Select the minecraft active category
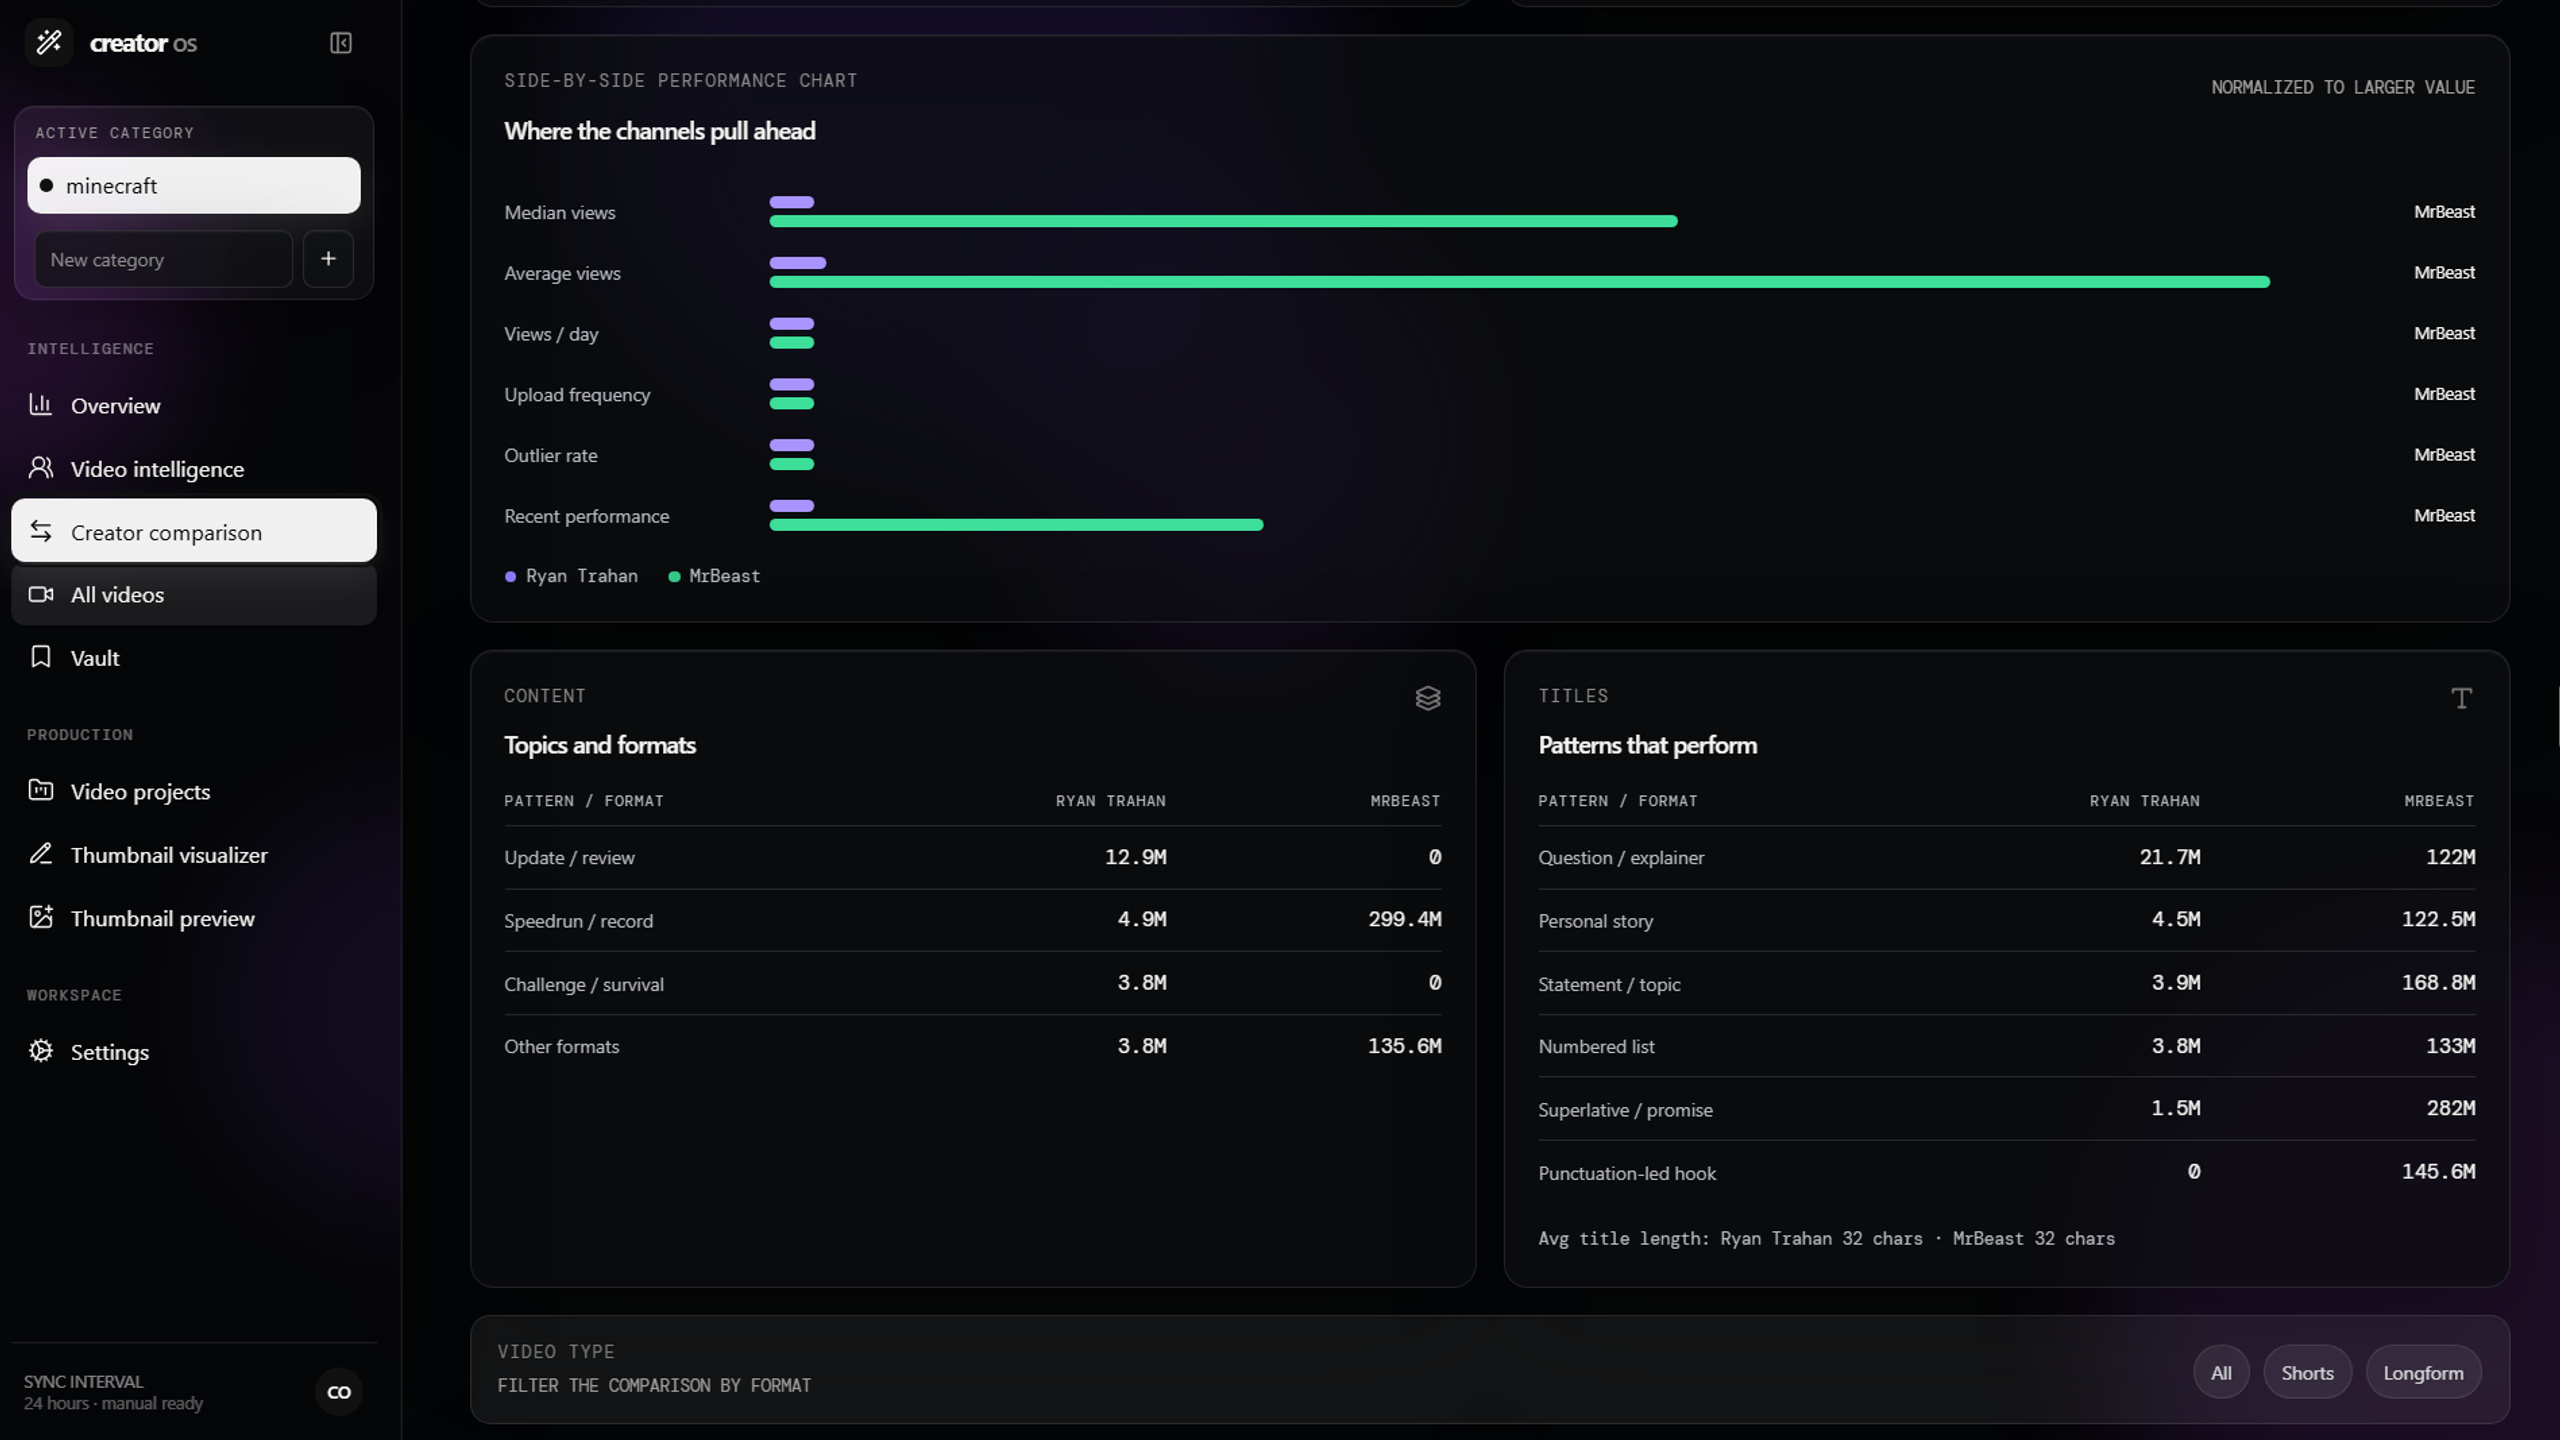The height and width of the screenshot is (1440, 2560). point(194,185)
